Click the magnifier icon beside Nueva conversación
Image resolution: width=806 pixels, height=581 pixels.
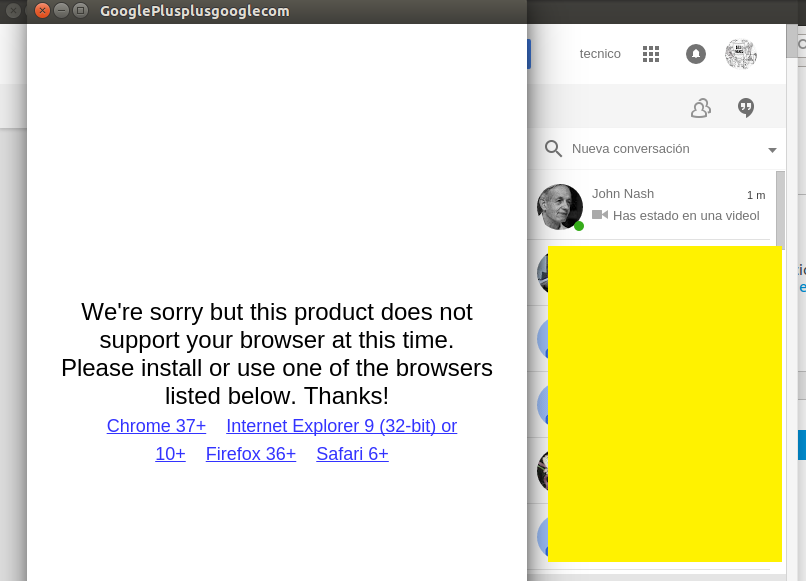[x=553, y=149]
